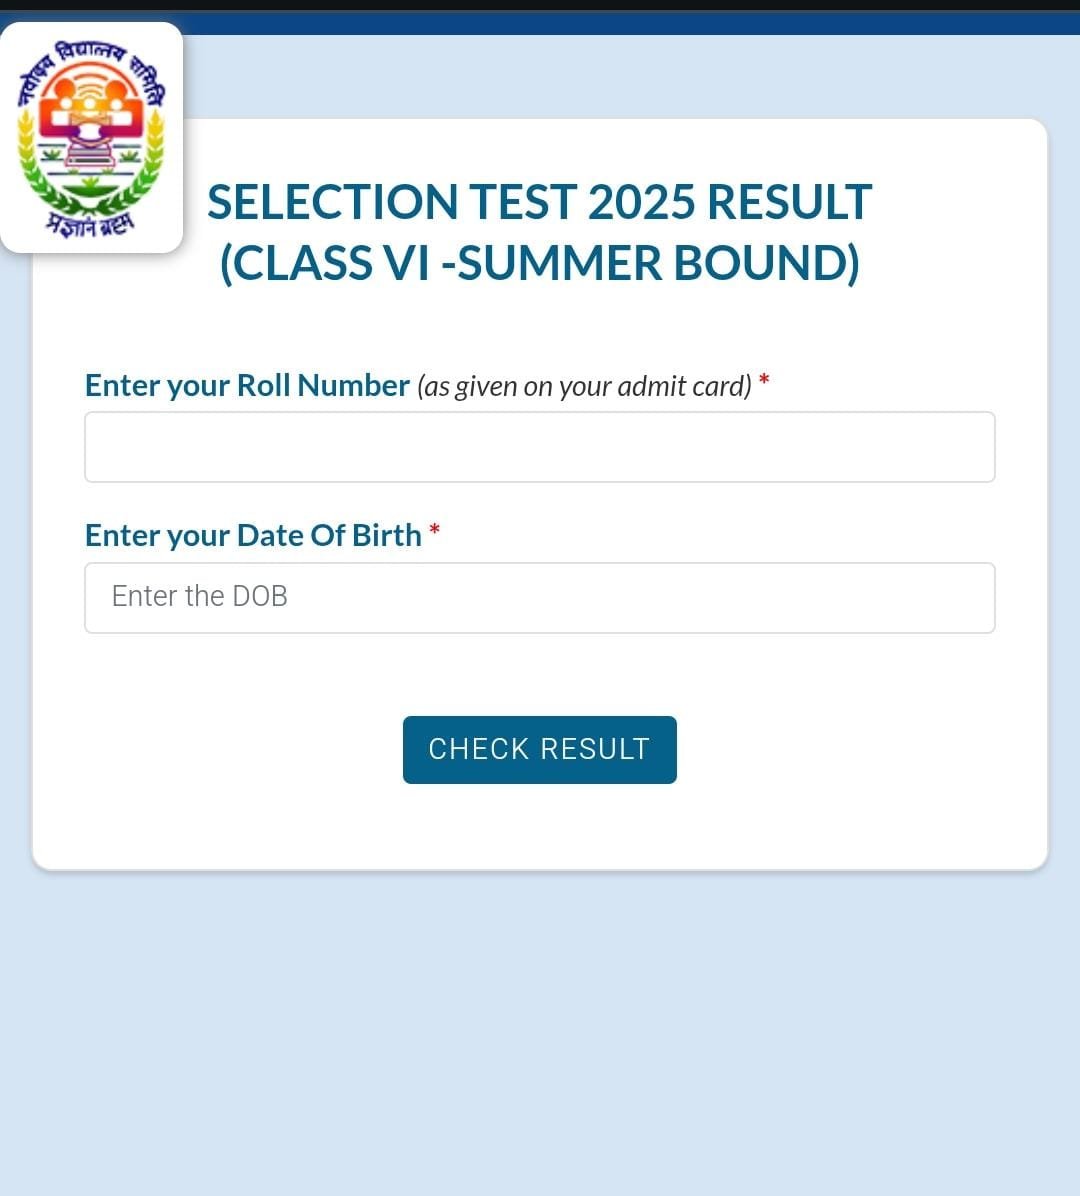Click the "Enter your Date Of Birth" label
1080x1196 pixels.
pyautogui.click(x=253, y=535)
